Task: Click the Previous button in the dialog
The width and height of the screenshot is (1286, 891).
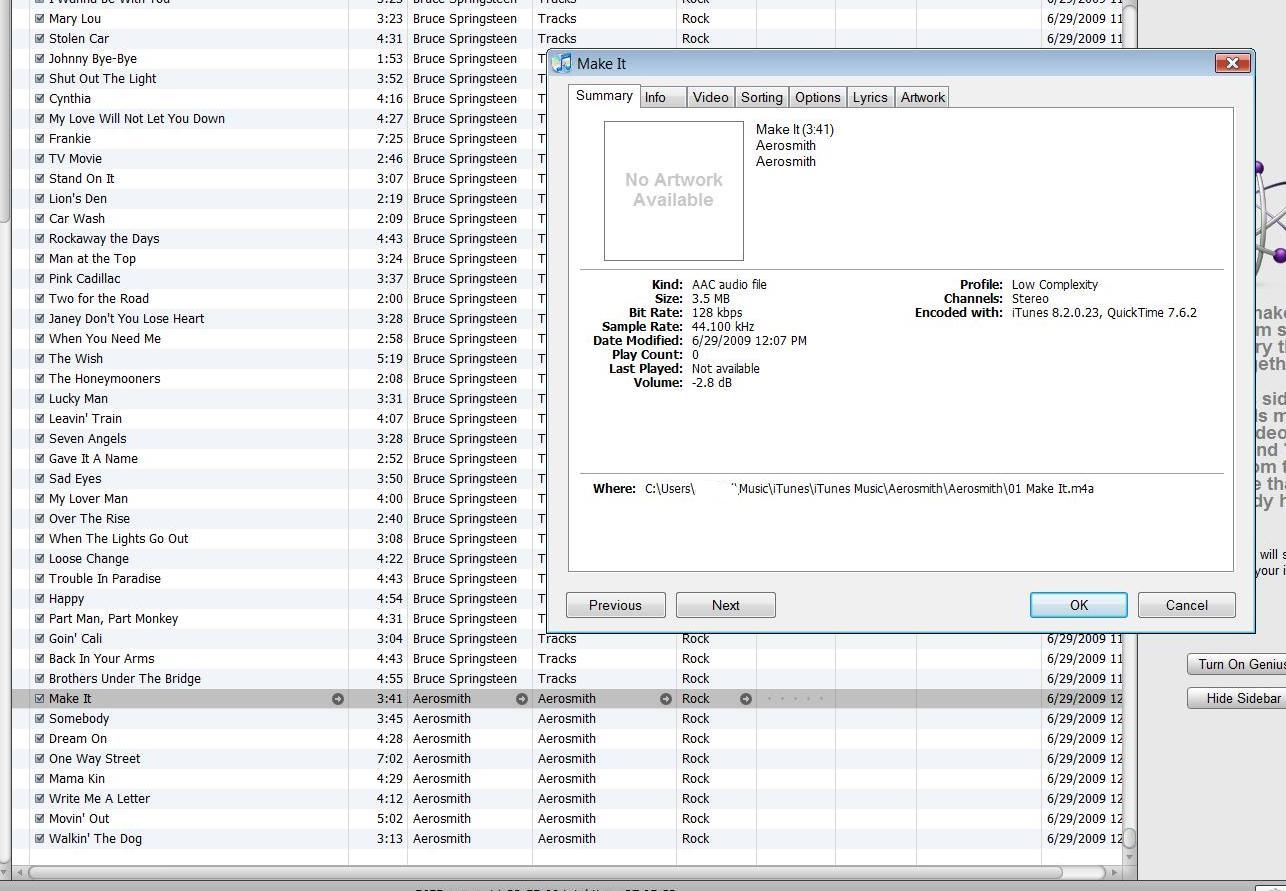Action: 615,605
